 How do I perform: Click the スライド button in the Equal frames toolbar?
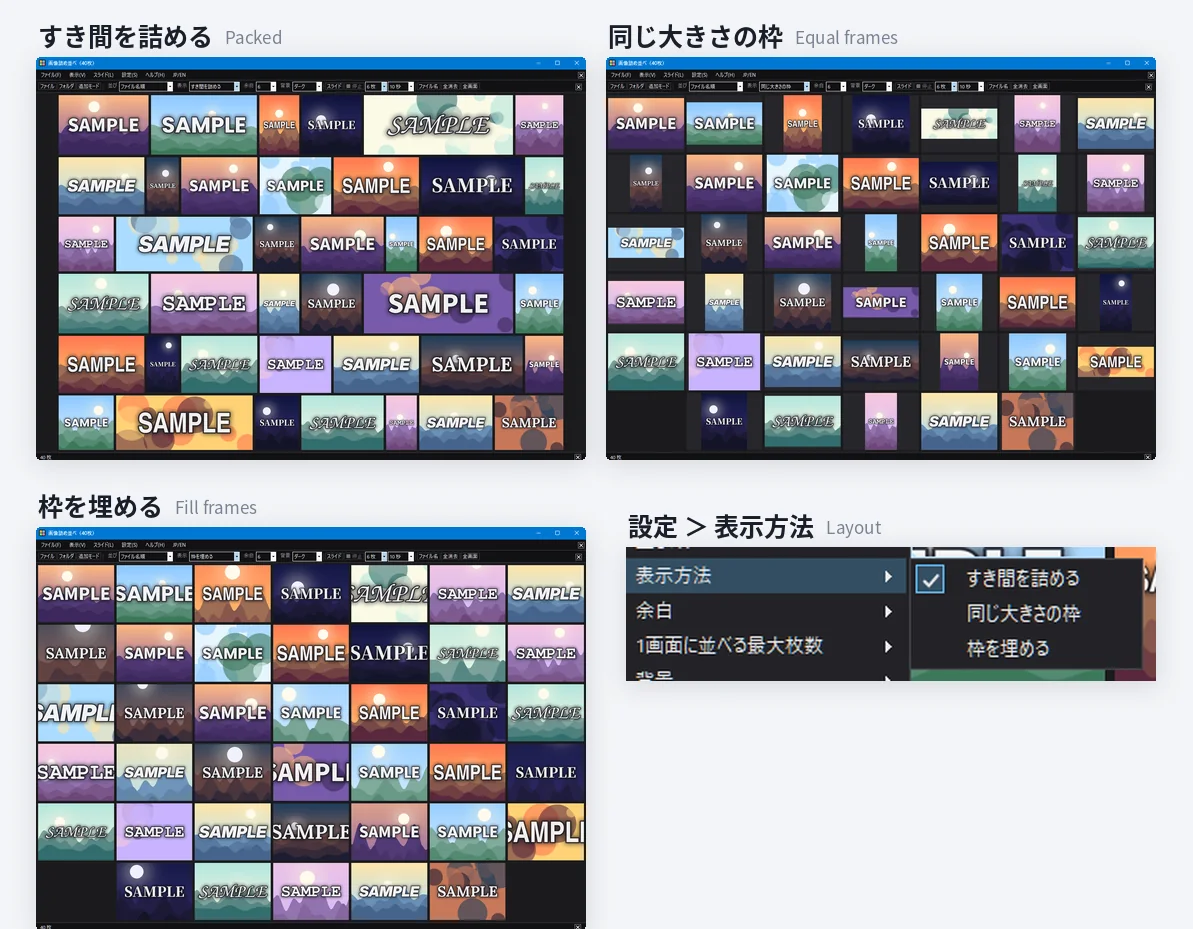pyautogui.click(x=904, y=87)
